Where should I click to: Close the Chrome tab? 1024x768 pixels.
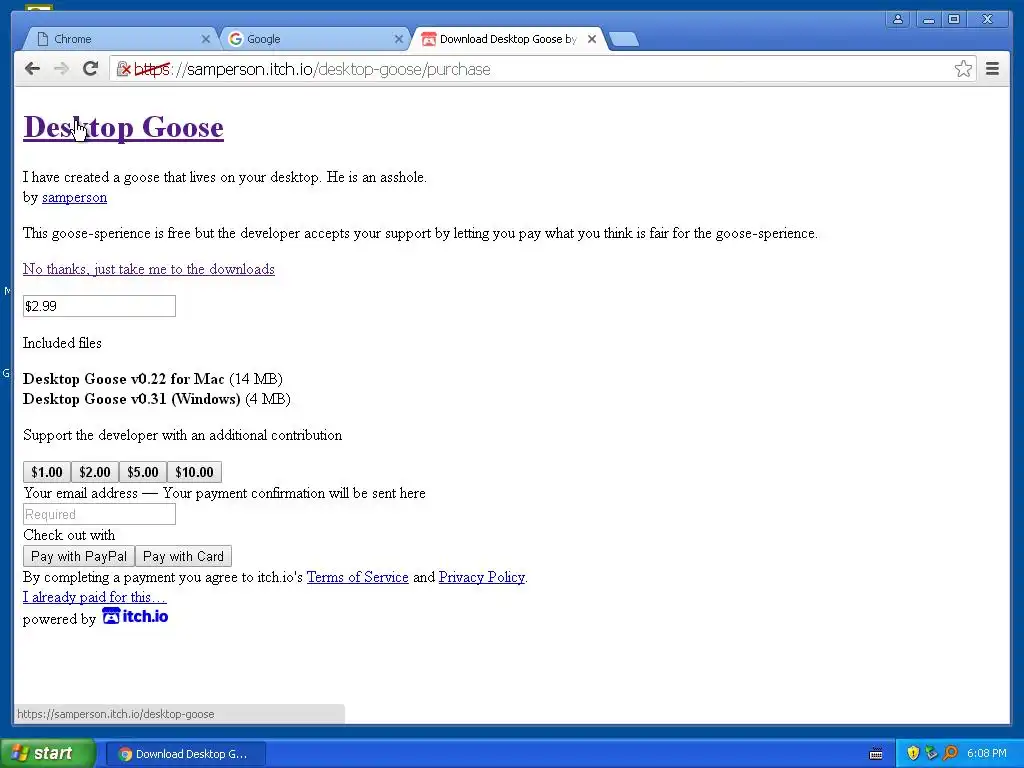206,39
